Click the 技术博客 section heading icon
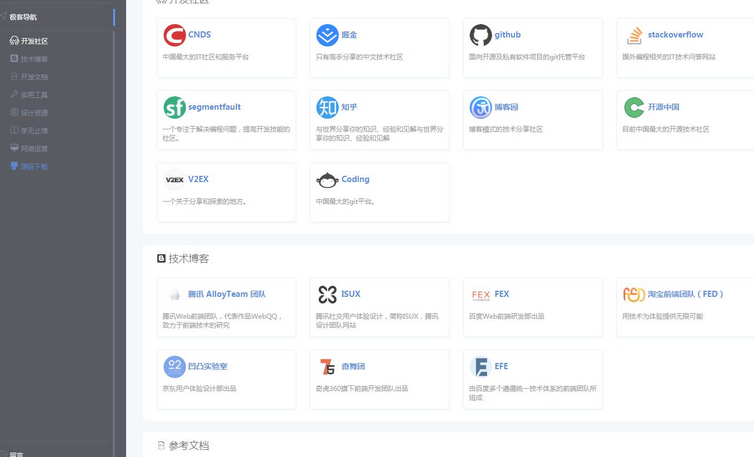754x457 pixels. click(162, 259)
